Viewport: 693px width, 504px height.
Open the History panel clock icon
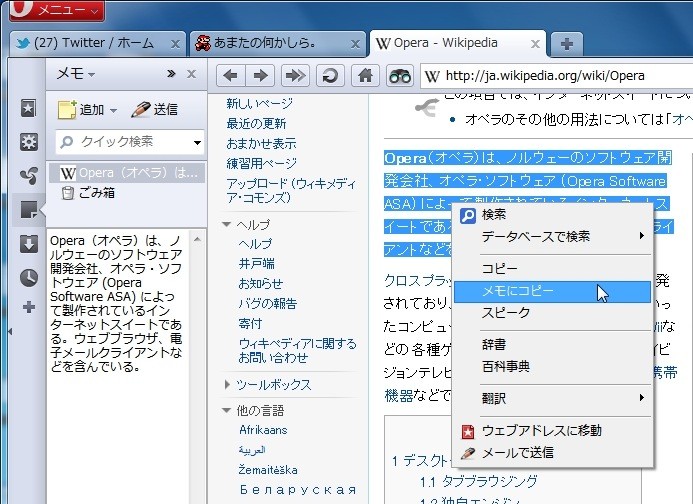(x=29, y=278)
